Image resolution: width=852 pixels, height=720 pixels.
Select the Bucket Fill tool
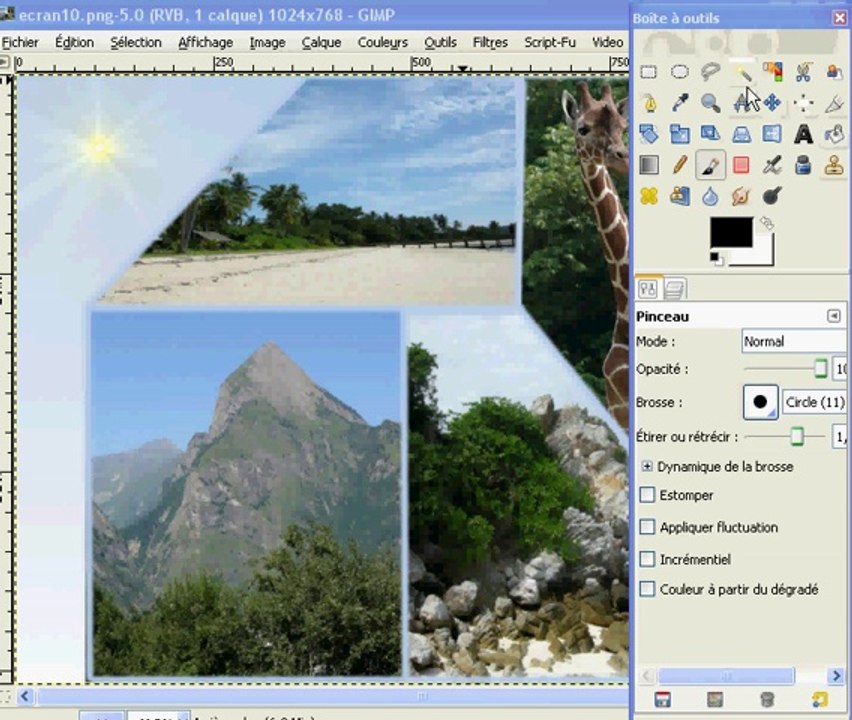pos(834,134)
